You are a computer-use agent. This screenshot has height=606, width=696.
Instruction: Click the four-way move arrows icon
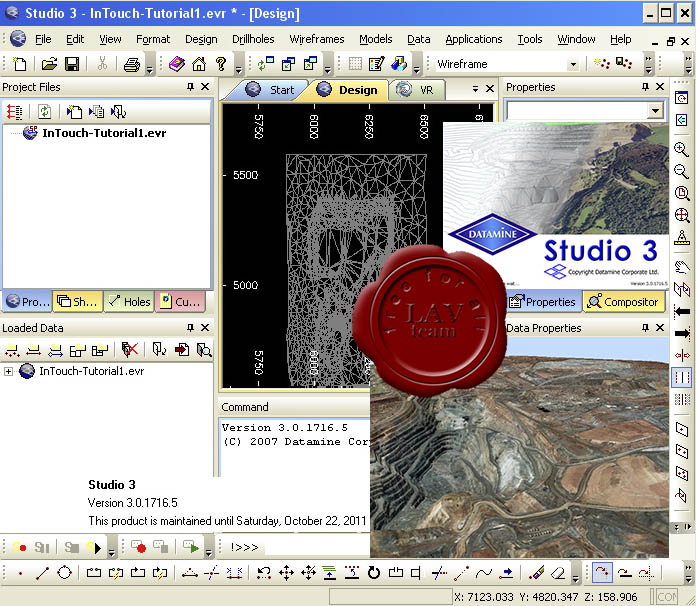286,573
